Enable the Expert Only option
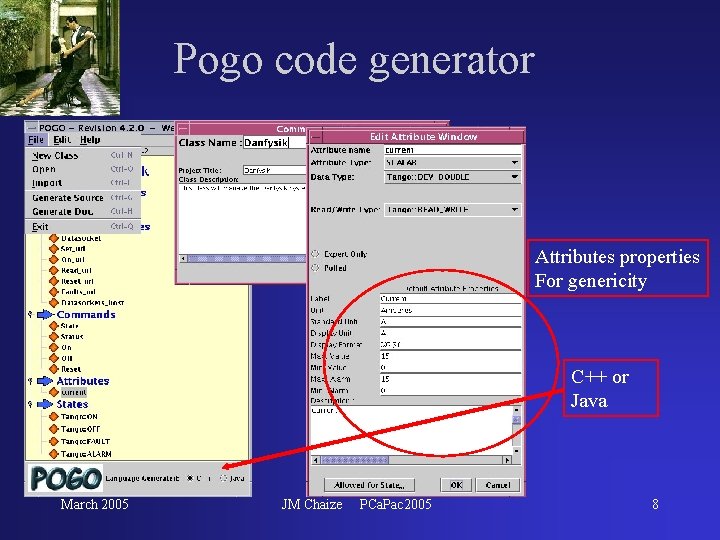 pyautogui.click(x=315, y=253)
